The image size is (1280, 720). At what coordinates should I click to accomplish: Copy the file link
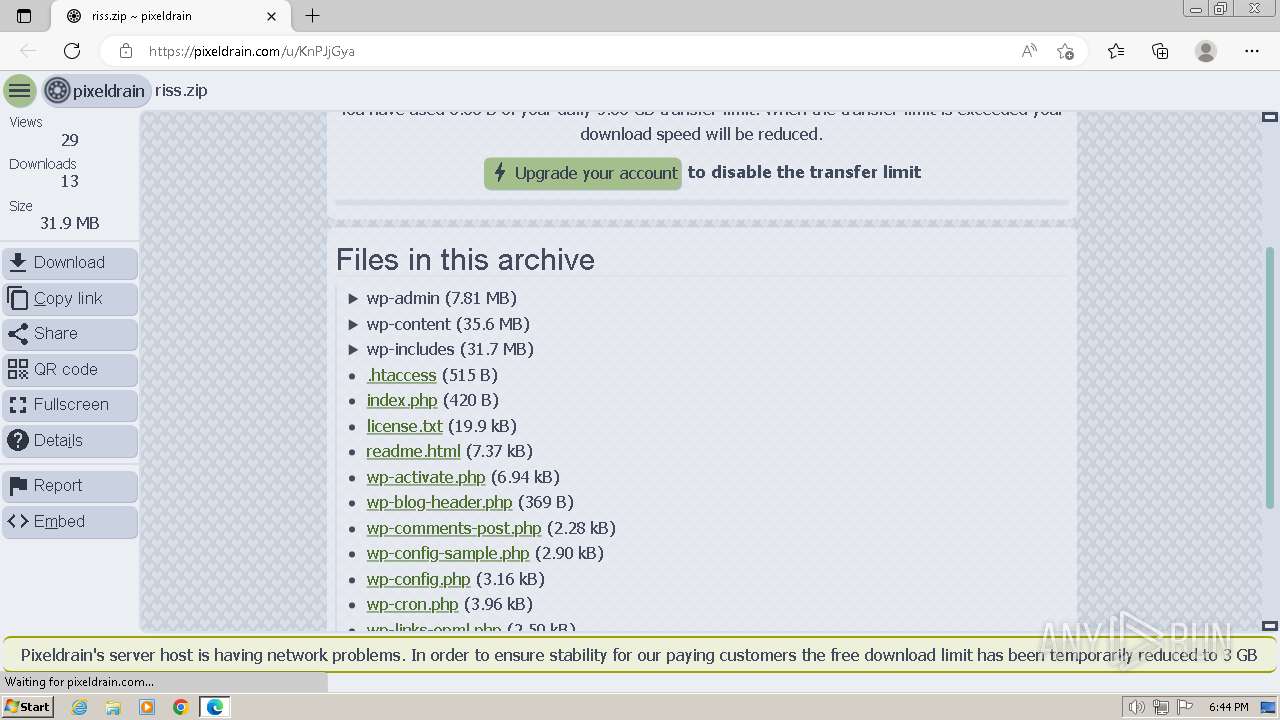(70, 298)
